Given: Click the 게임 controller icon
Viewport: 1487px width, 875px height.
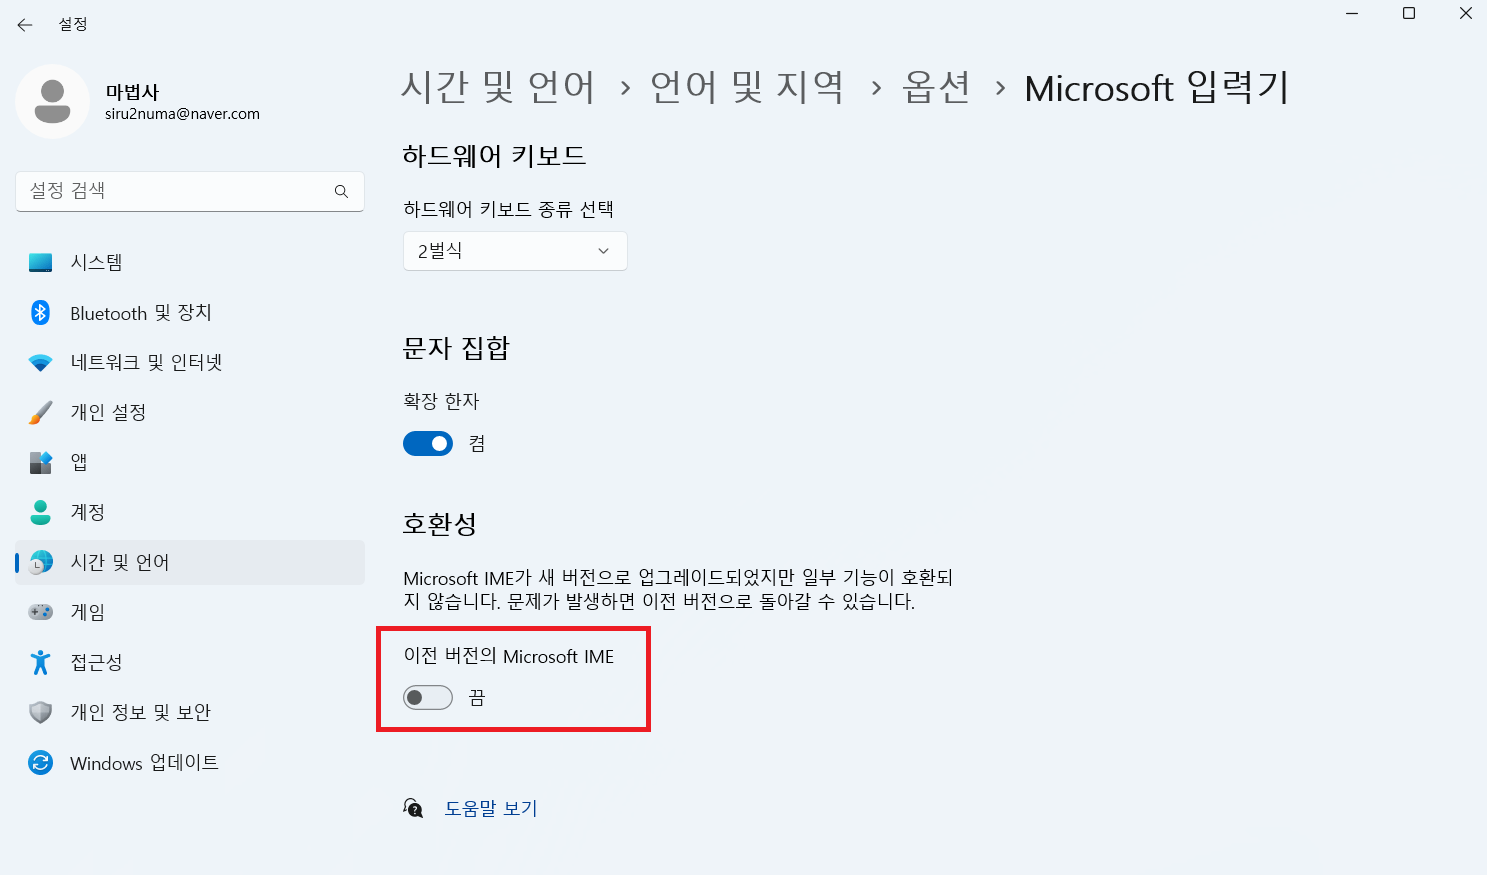Looking at the screenshot, I should (x=40, y=612).
